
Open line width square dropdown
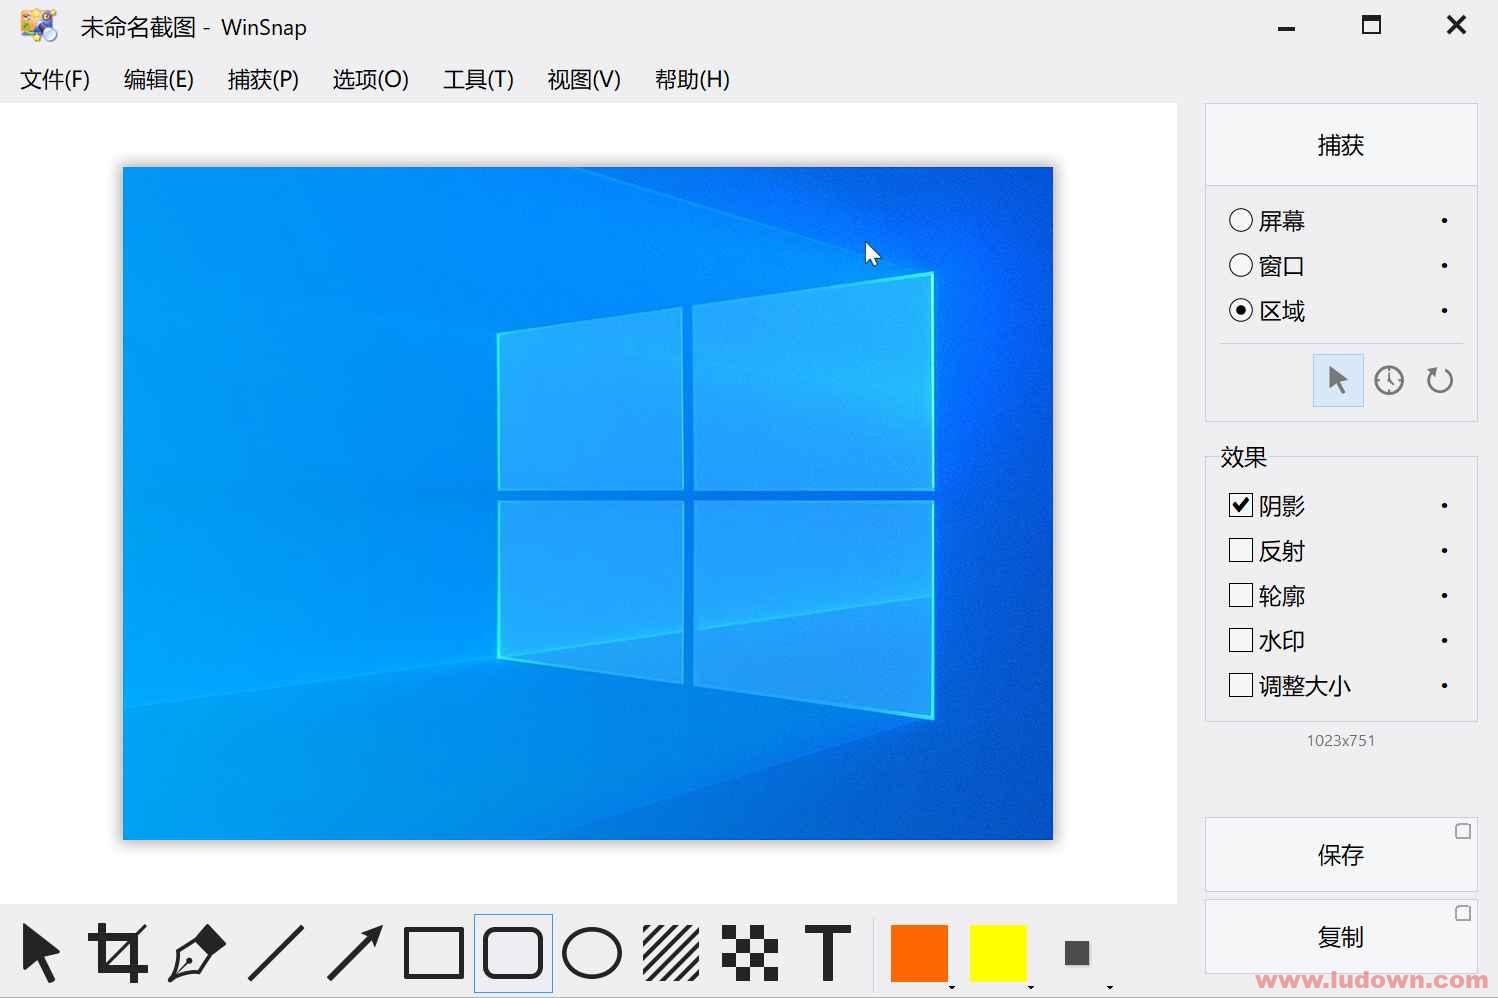coord(1077,953)
